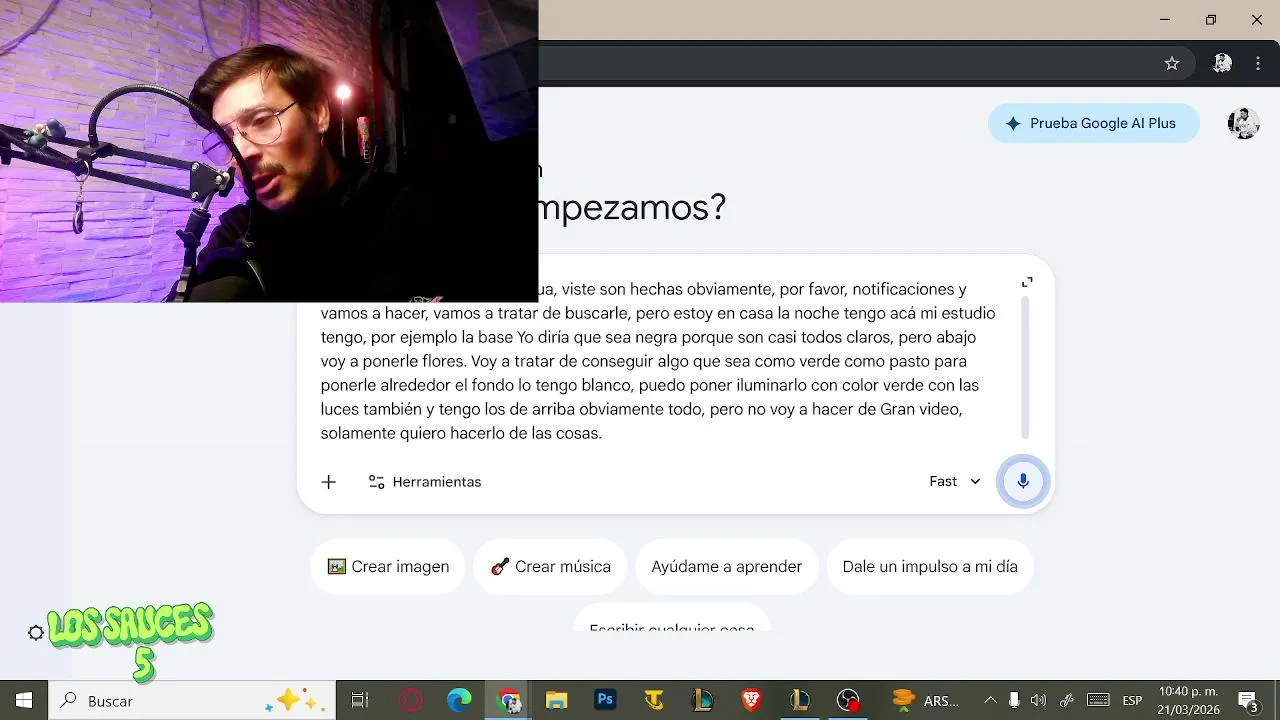The image size is (1280, 720).
Task: Click inside the dictated prompt text
Action: [657, 361]
